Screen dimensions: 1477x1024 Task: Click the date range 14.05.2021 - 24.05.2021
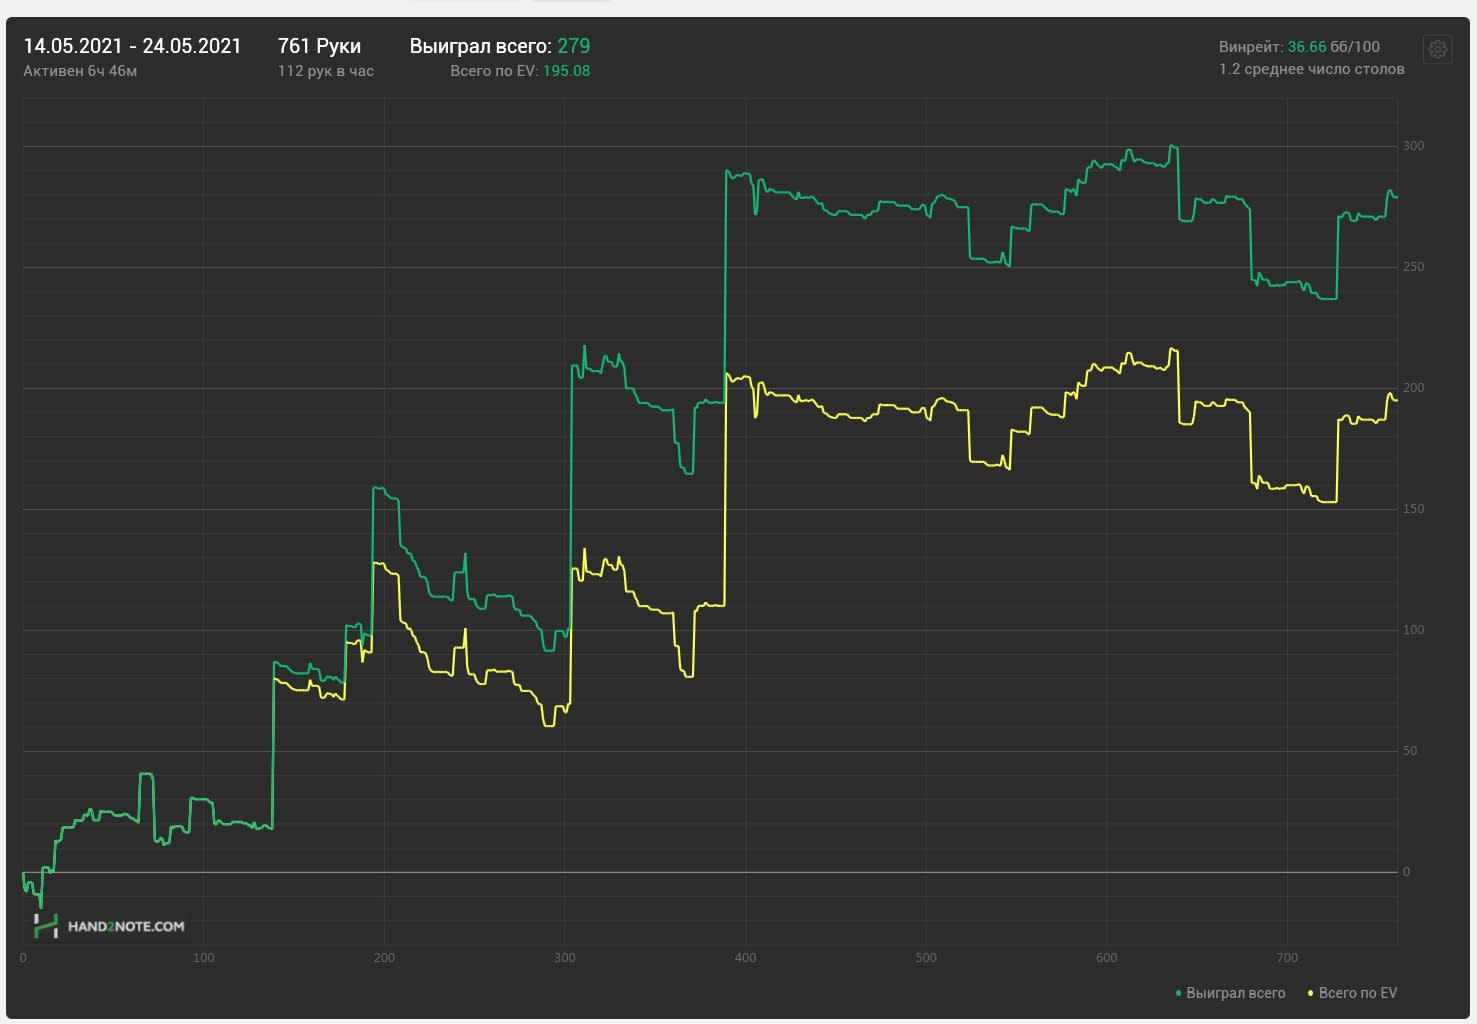pos(132,46)
